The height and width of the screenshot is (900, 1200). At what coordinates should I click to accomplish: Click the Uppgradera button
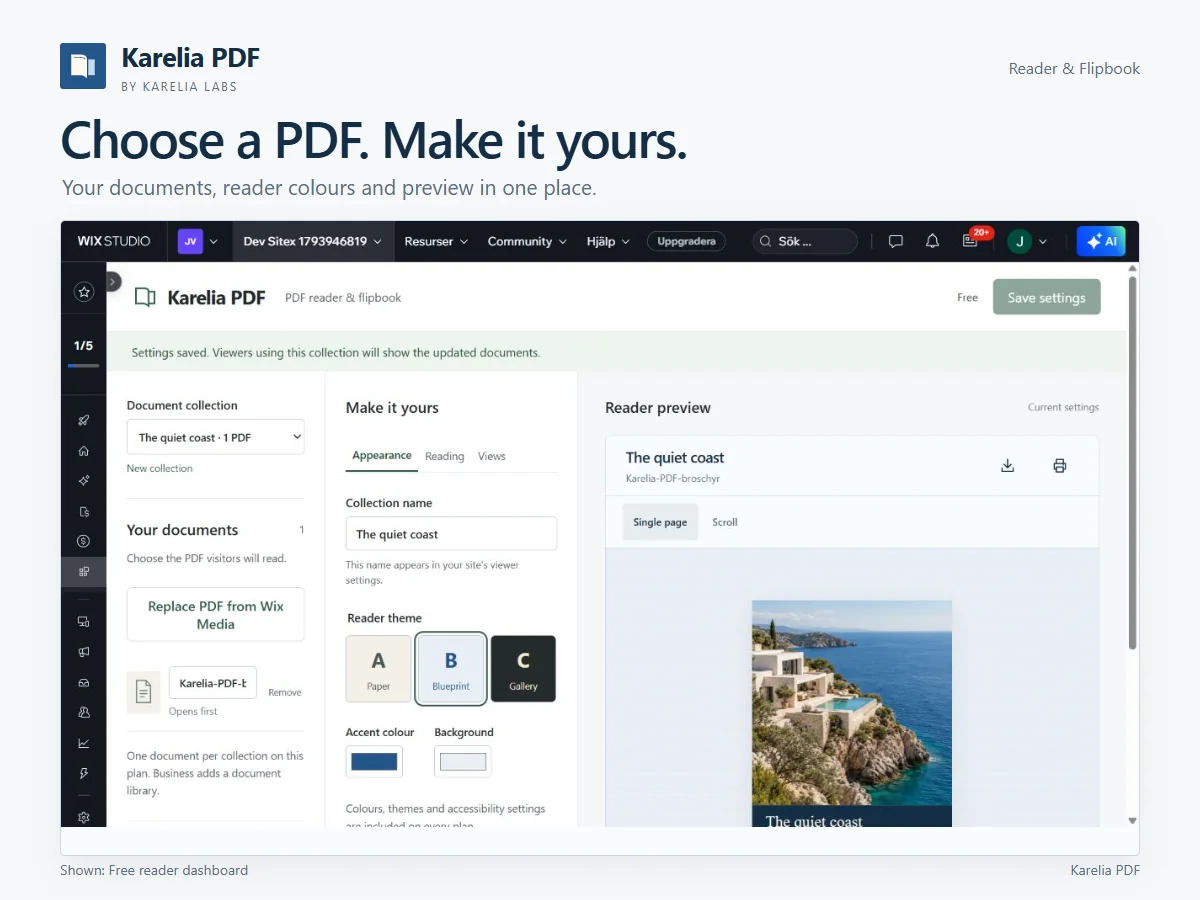coord(686,241)
